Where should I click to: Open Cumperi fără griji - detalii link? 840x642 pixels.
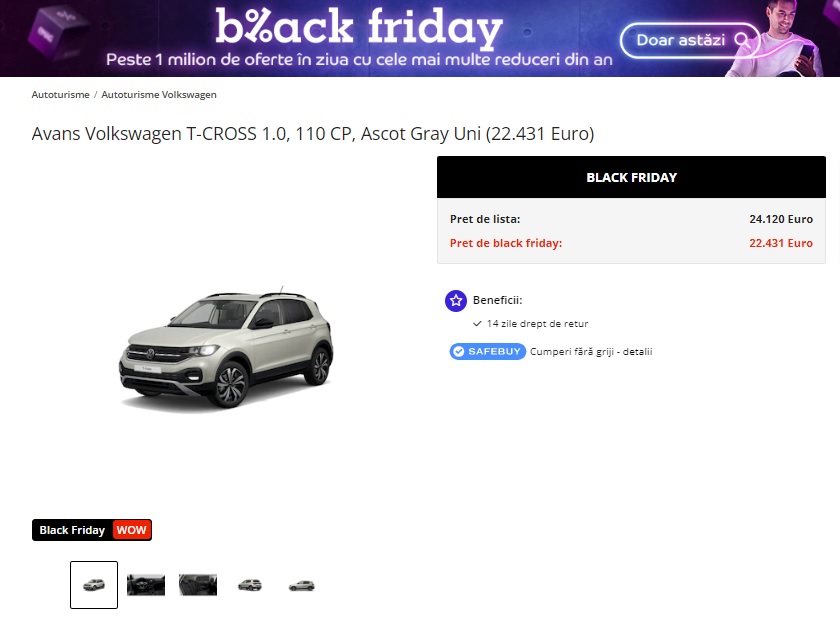591,352
